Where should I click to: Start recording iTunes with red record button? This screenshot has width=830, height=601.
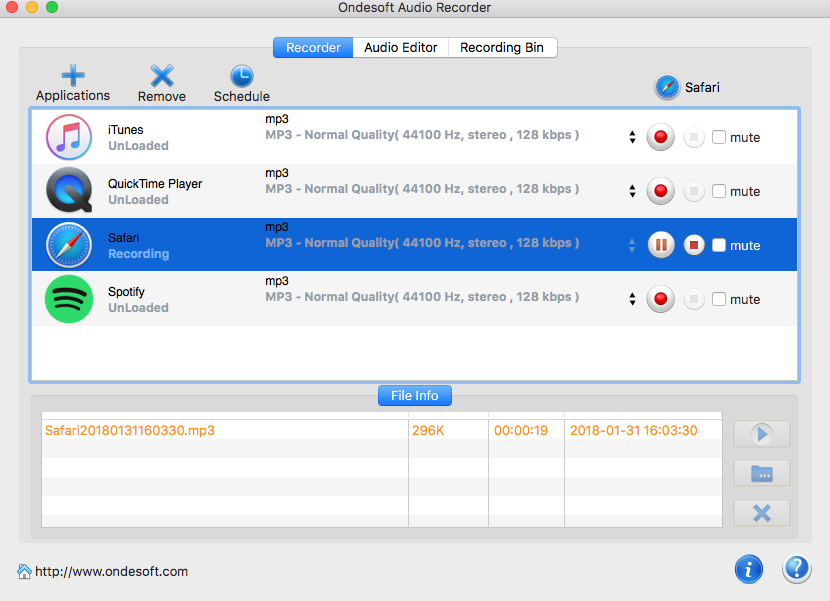click(660, 138)
